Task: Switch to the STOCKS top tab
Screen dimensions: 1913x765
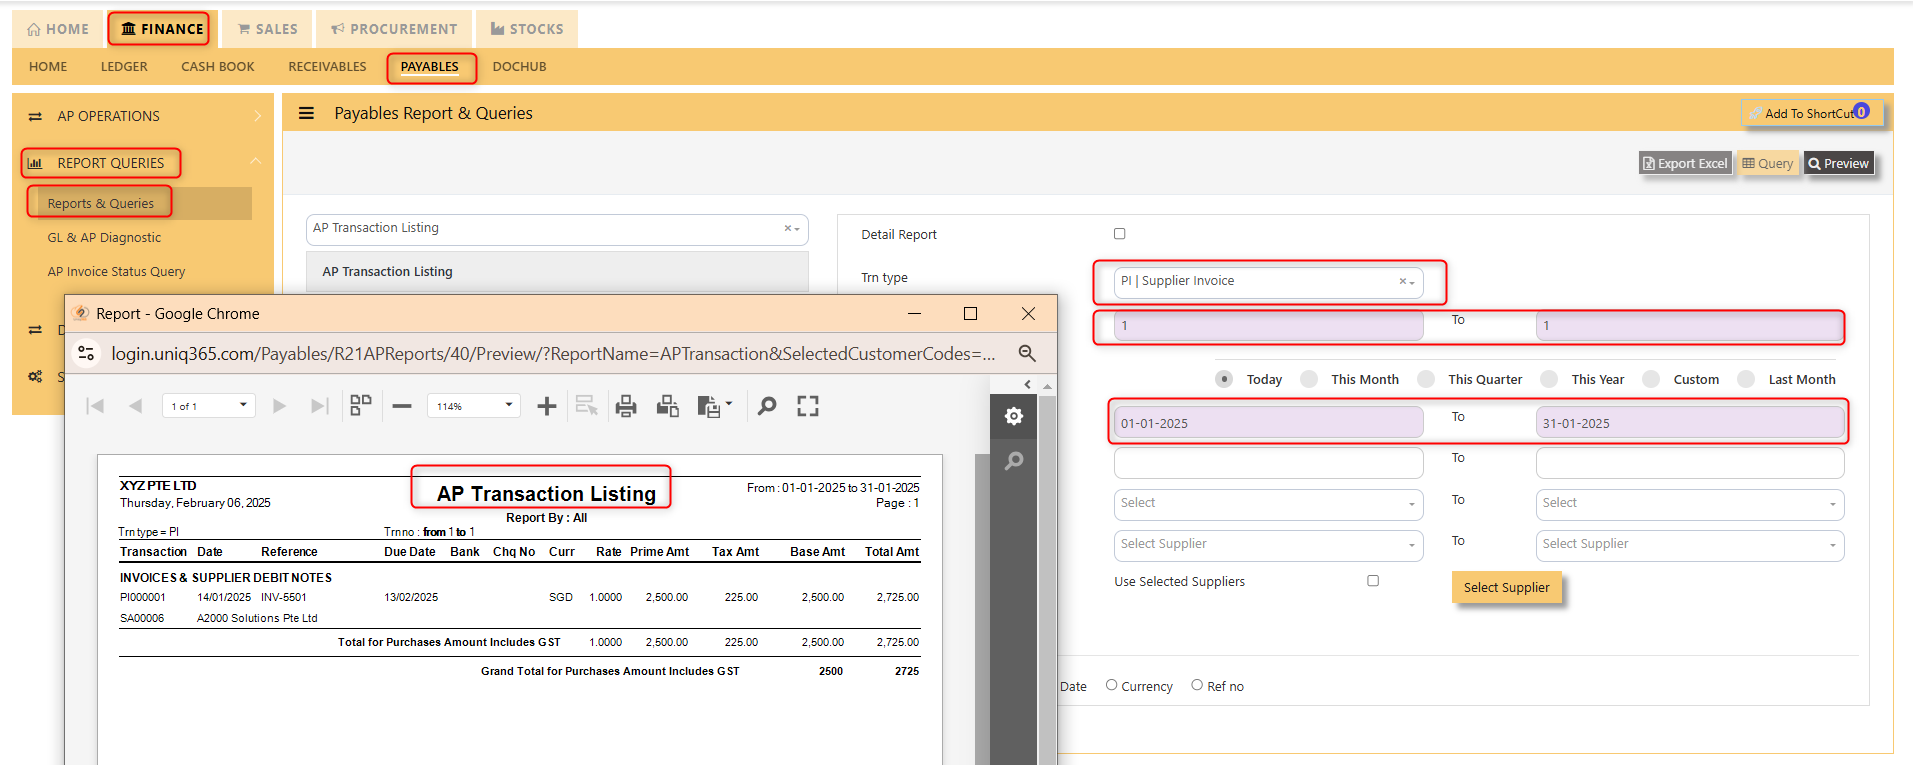Action: pos(527,29)
